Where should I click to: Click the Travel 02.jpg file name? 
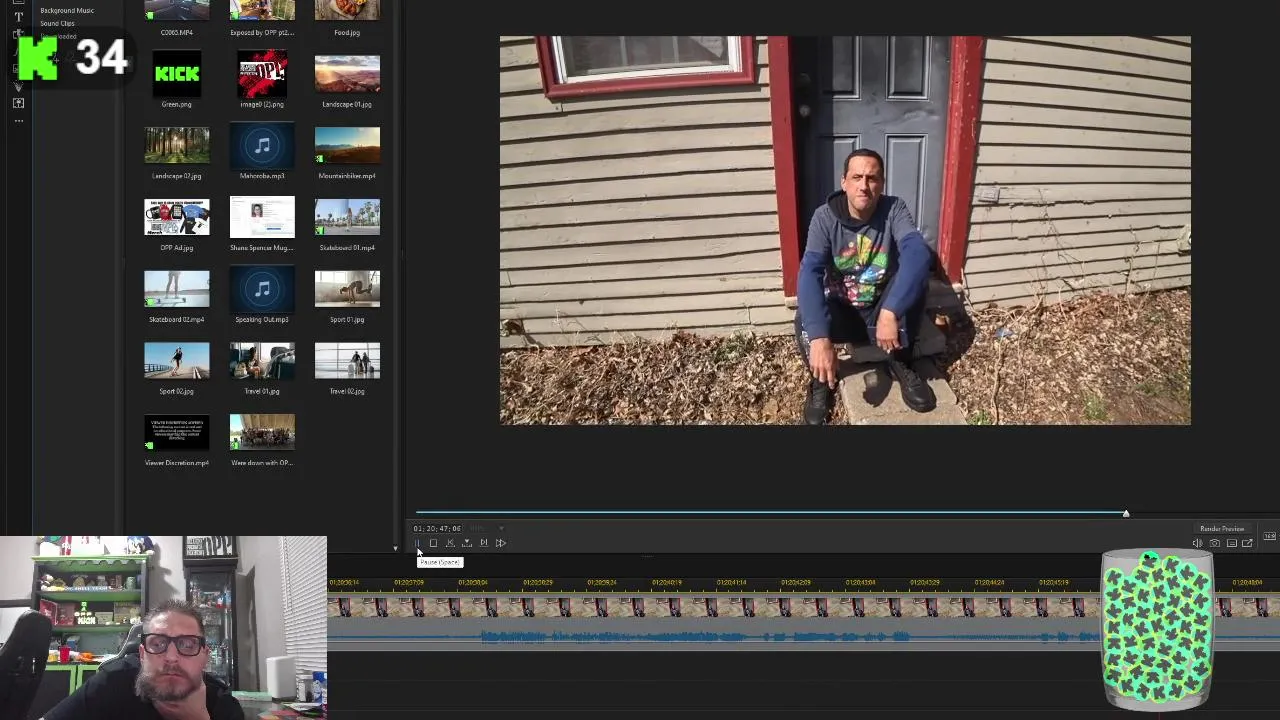(x=347, y=391)
